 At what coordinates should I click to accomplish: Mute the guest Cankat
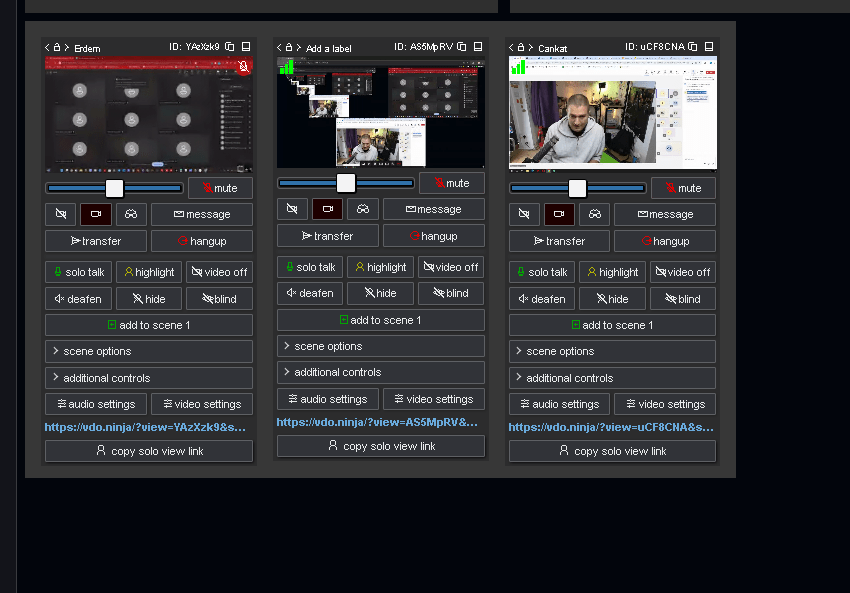coord(684,188)
